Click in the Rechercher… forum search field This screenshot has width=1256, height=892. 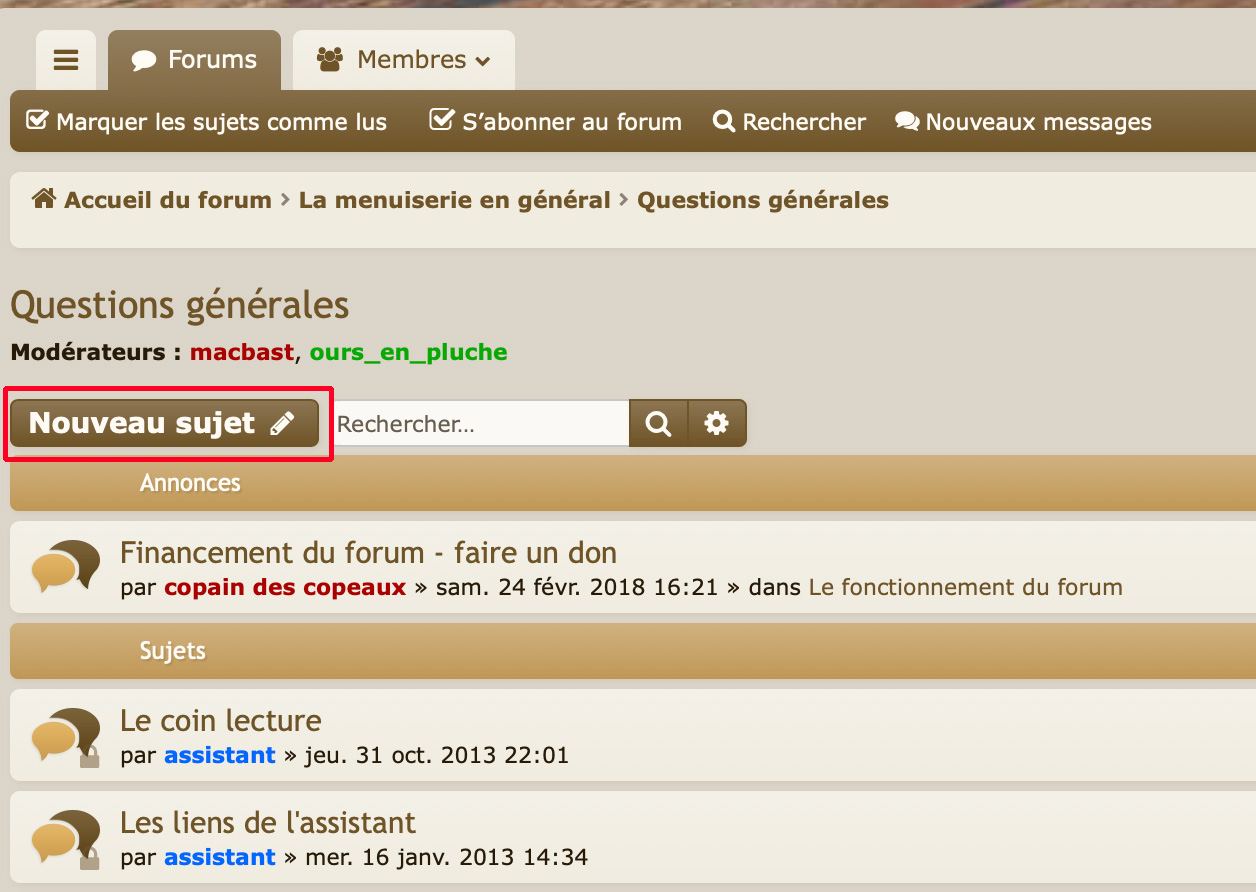(480, 424)
